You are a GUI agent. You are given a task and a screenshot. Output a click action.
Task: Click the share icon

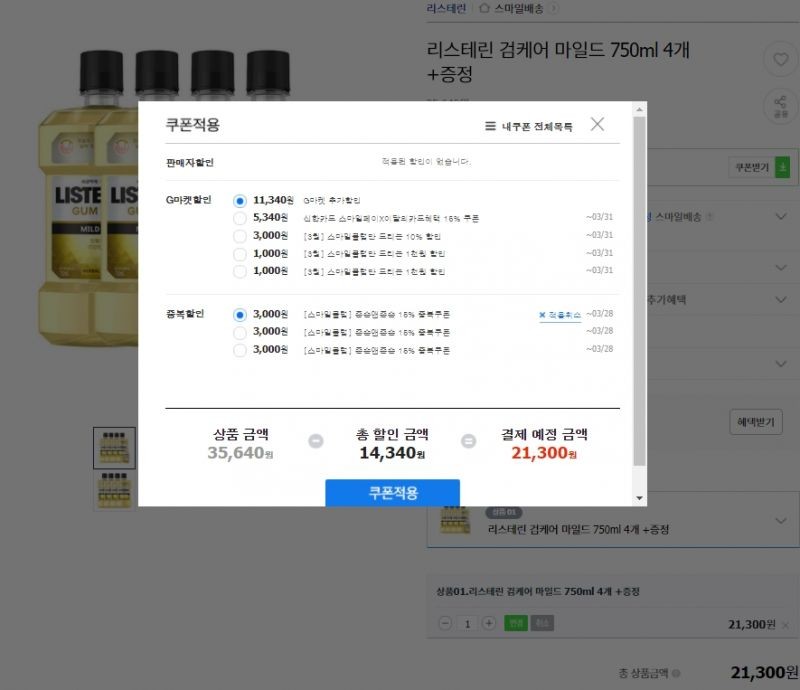click(781, 106)
